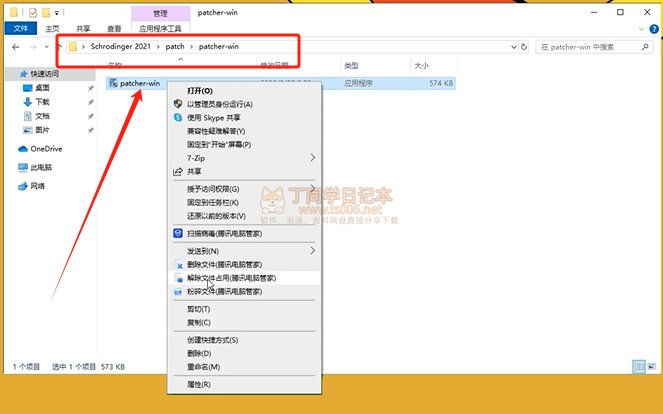Image resolution: width=663 pixels, height=414 pixels.
Task: Click patch folder in address breadcrumb
Action: pos(175,47)
